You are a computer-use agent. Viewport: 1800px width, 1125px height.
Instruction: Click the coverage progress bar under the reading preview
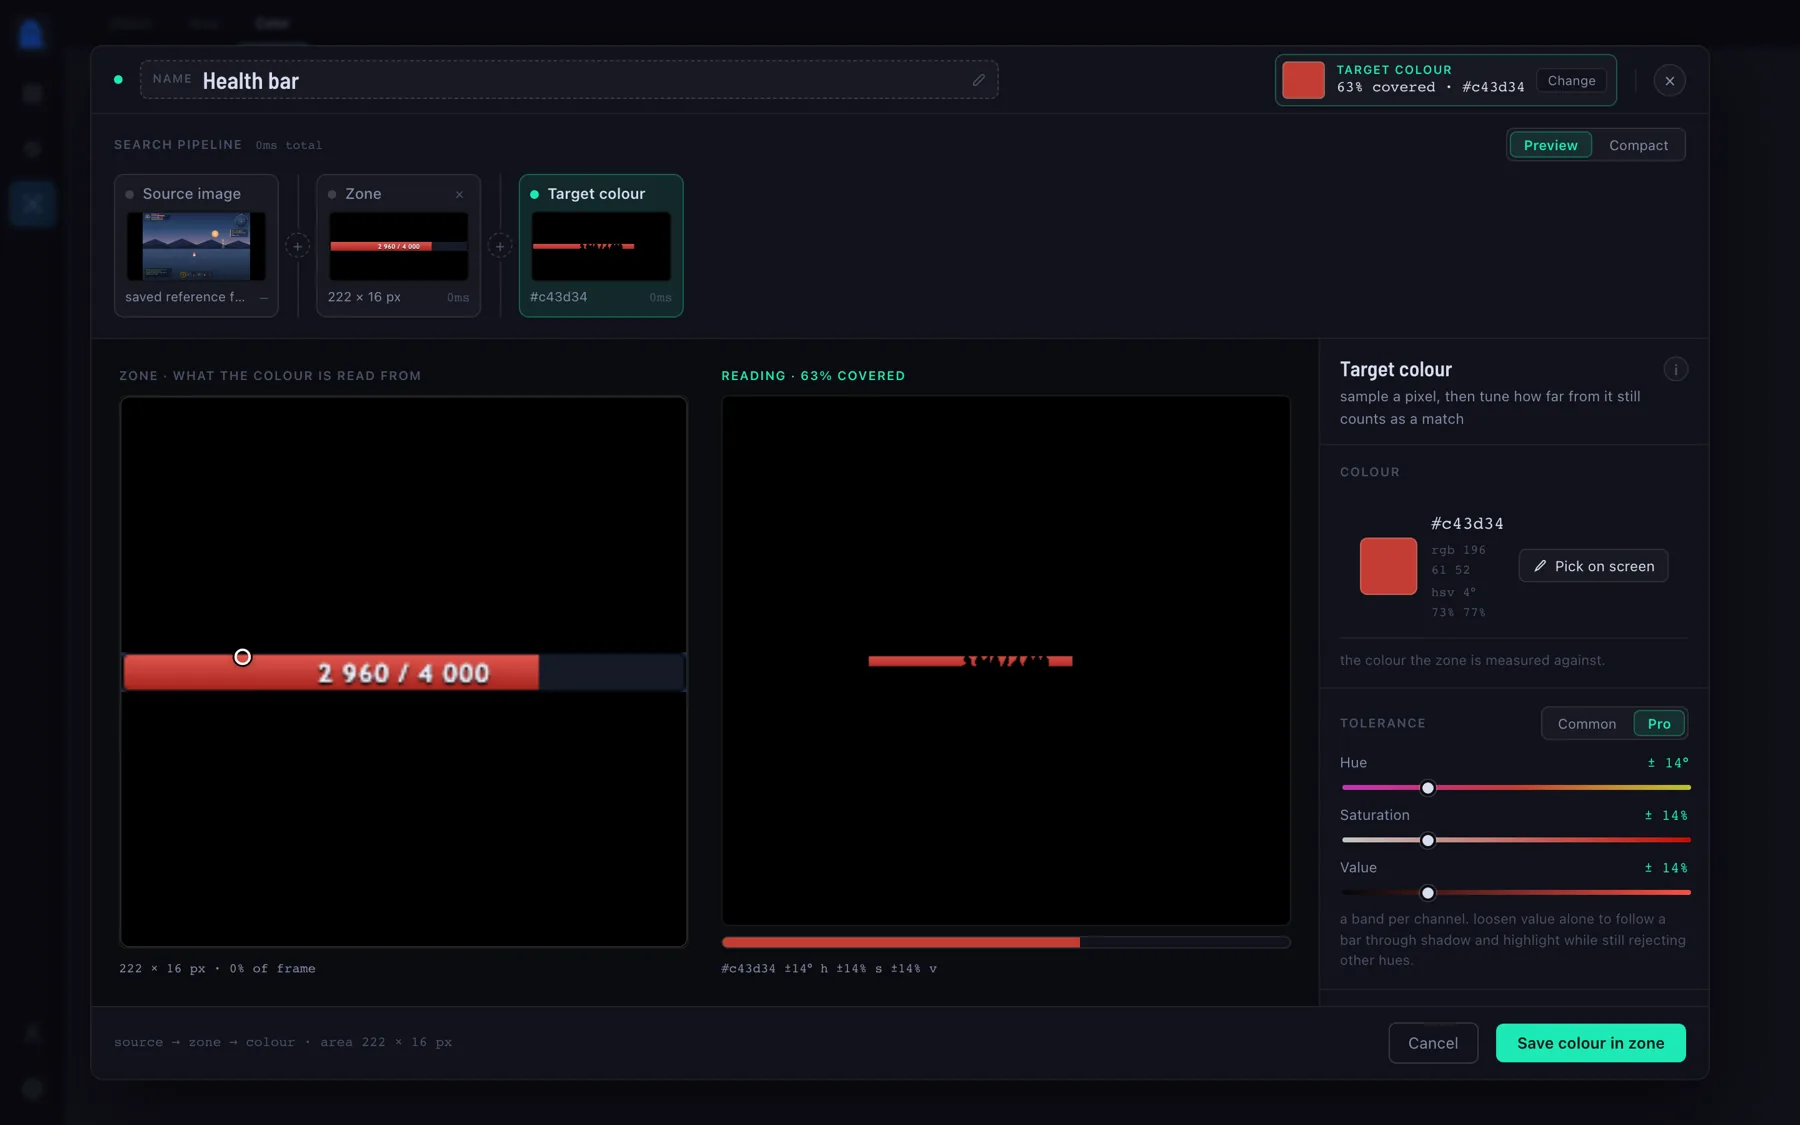(x=1006, y=943)
